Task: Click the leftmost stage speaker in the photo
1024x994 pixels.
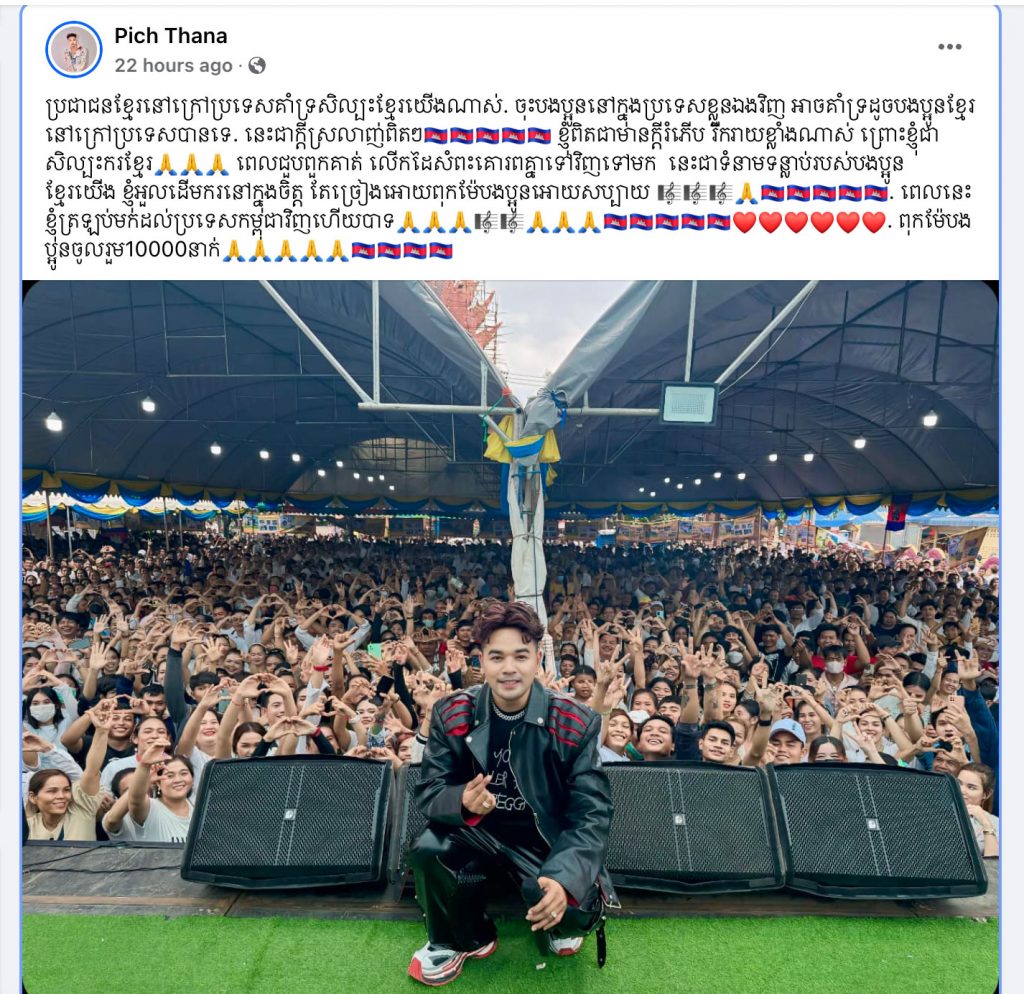Action: point(288,822)
